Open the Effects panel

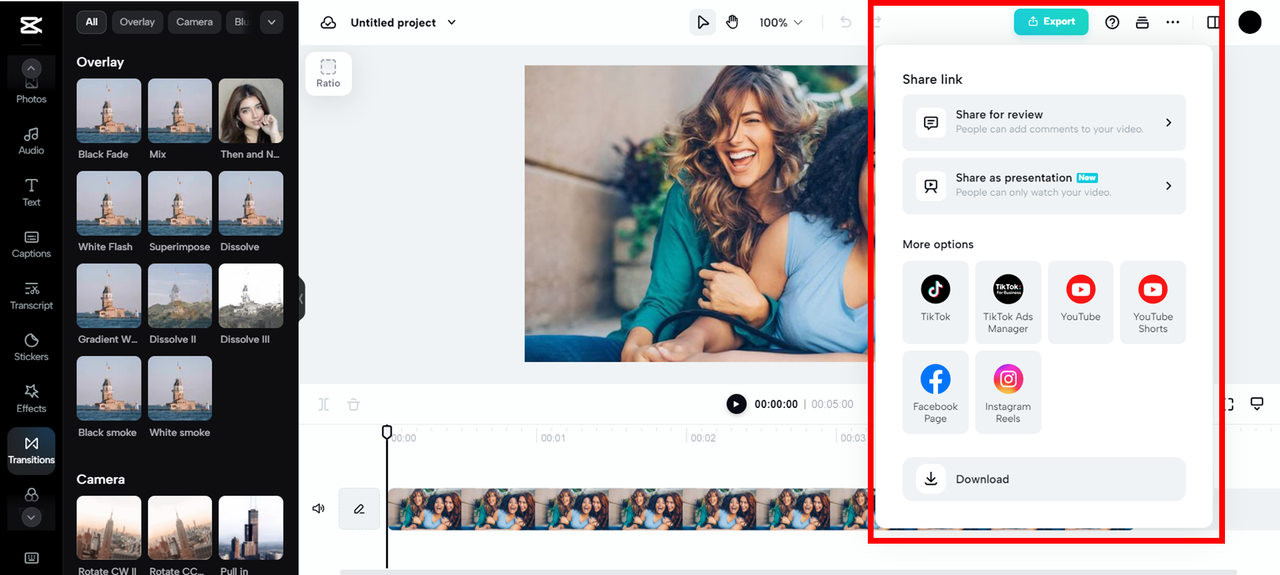[x=31, y=399]
